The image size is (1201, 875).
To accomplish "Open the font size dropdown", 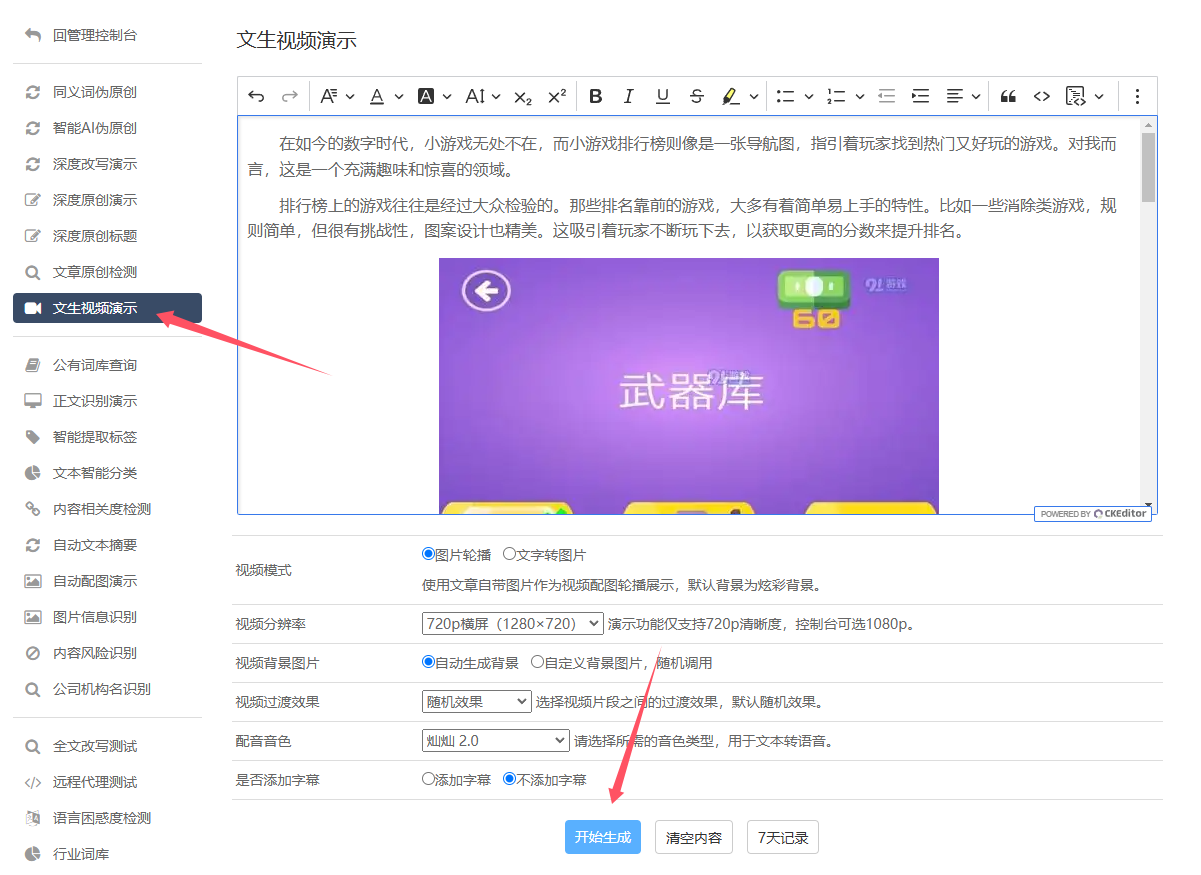I will click(x=482, y=96).
